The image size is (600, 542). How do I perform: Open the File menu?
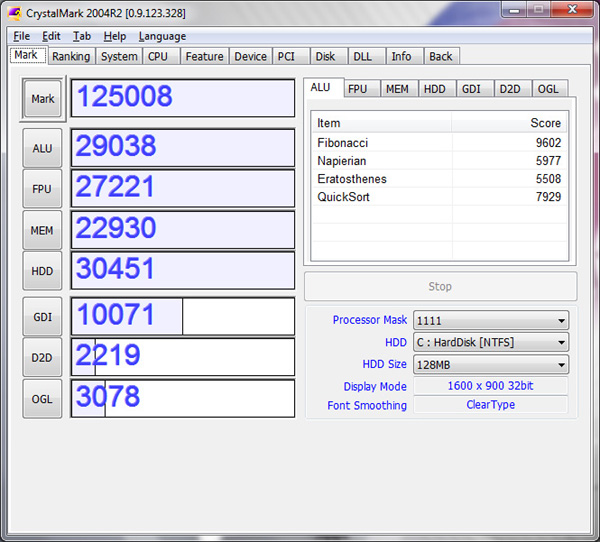click(21, 36)
